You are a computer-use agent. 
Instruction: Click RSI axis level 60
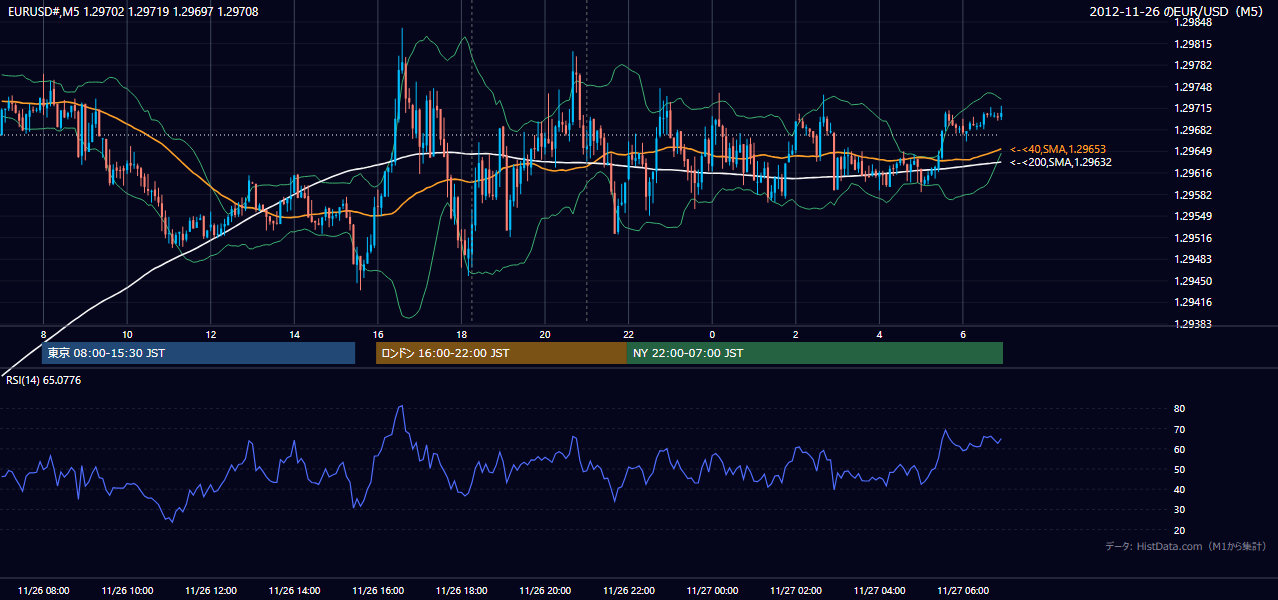click(1179, 450)
